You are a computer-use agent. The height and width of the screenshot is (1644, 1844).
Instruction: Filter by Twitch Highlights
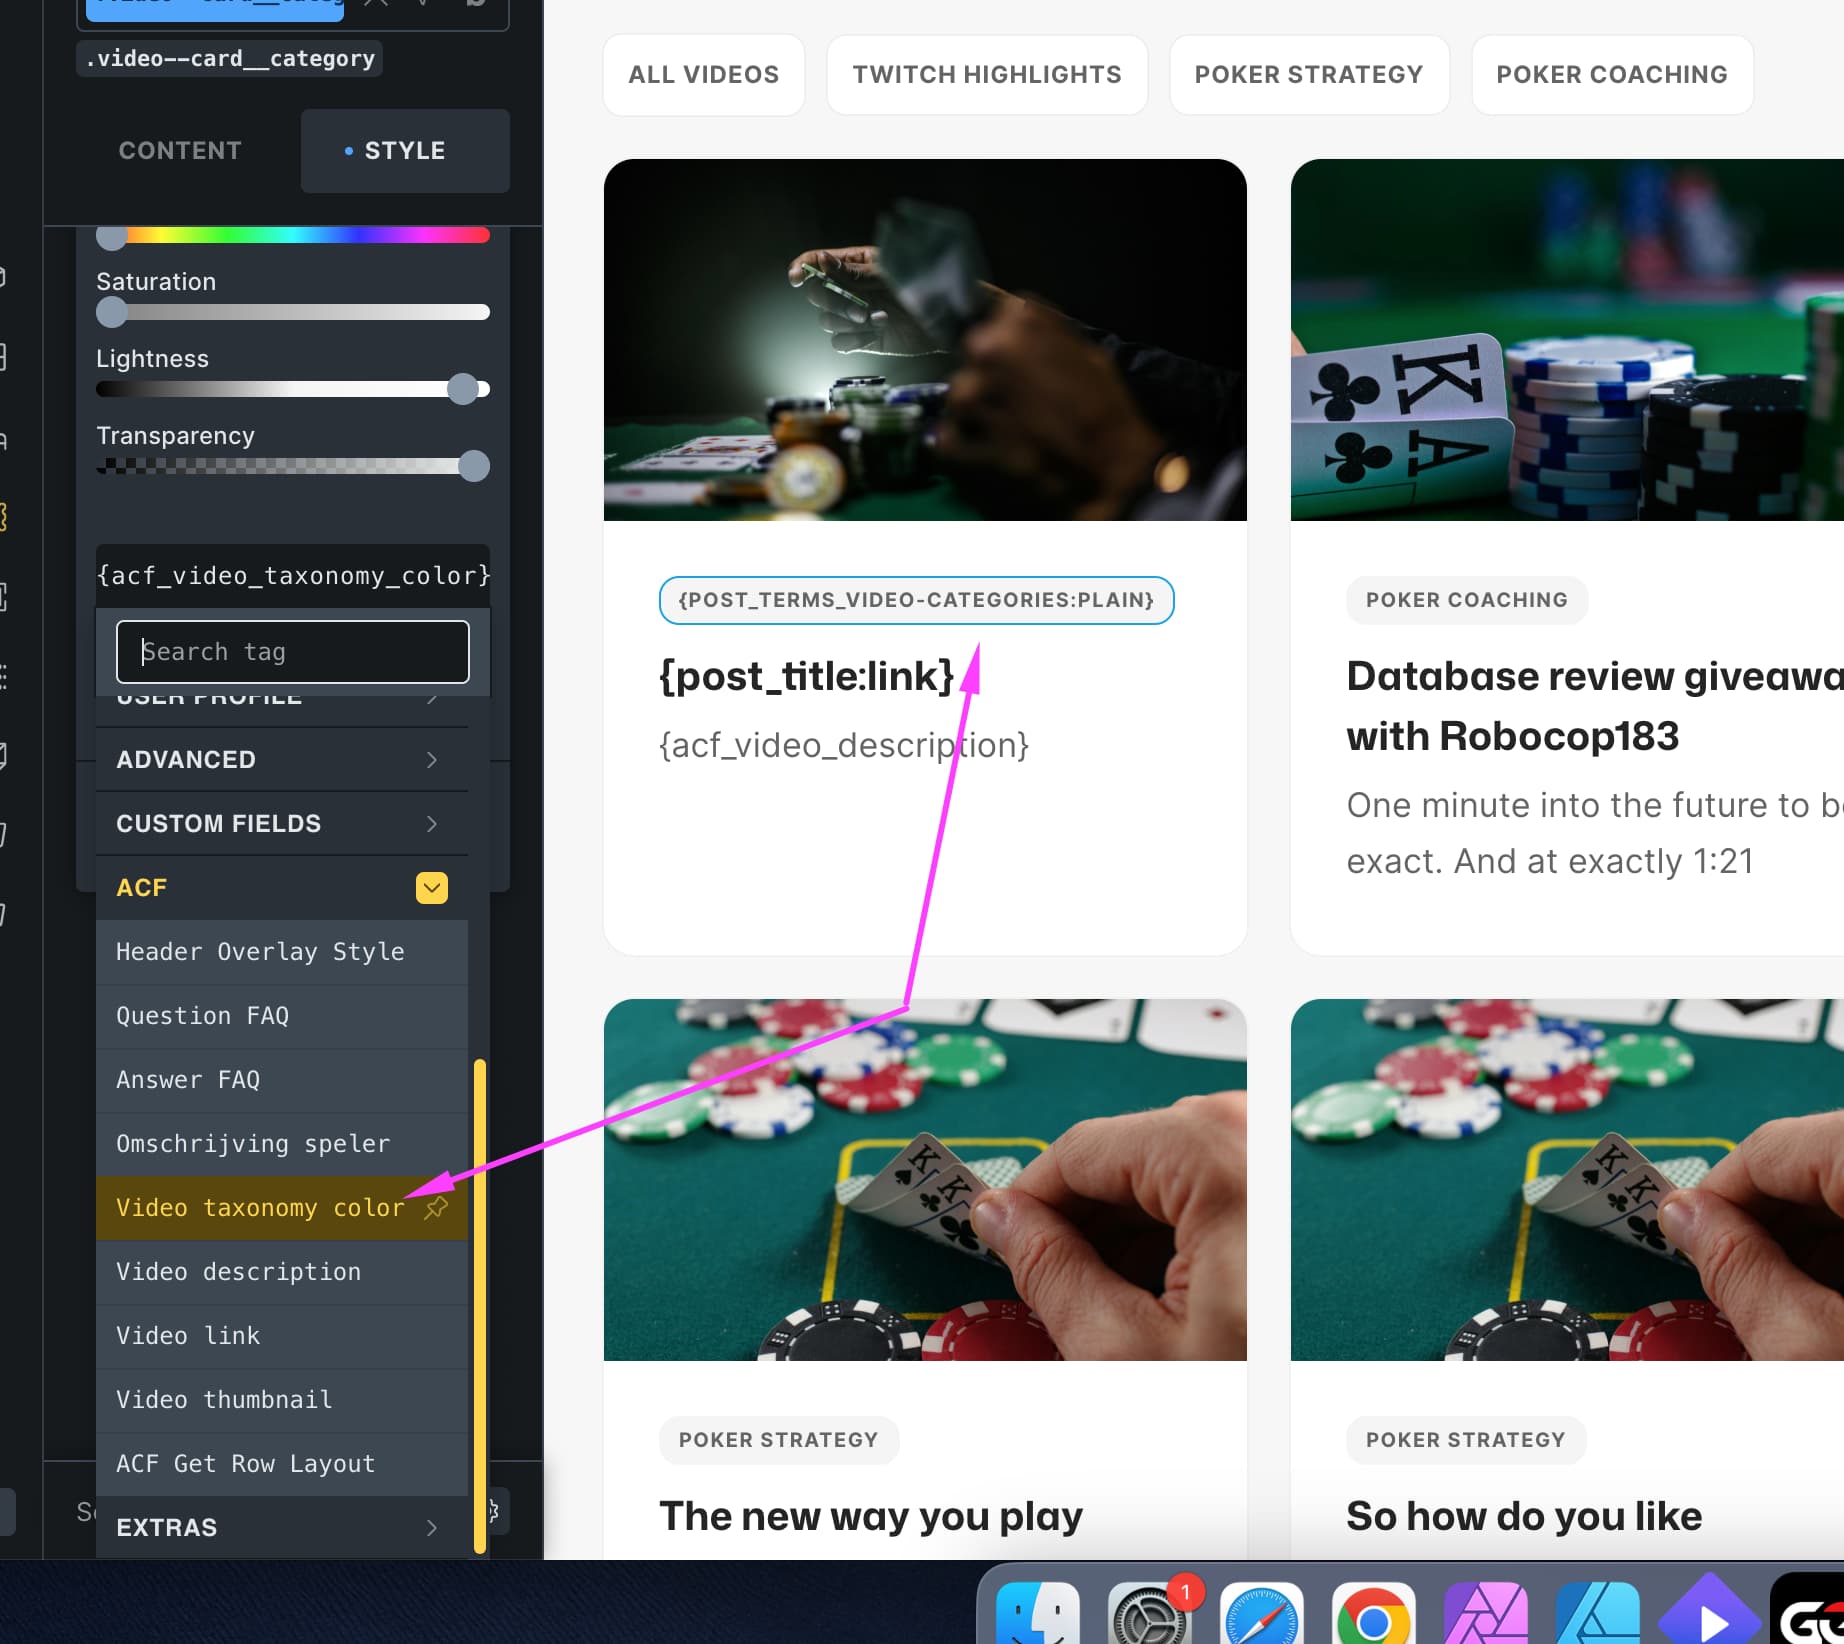[x=986, y=75]
